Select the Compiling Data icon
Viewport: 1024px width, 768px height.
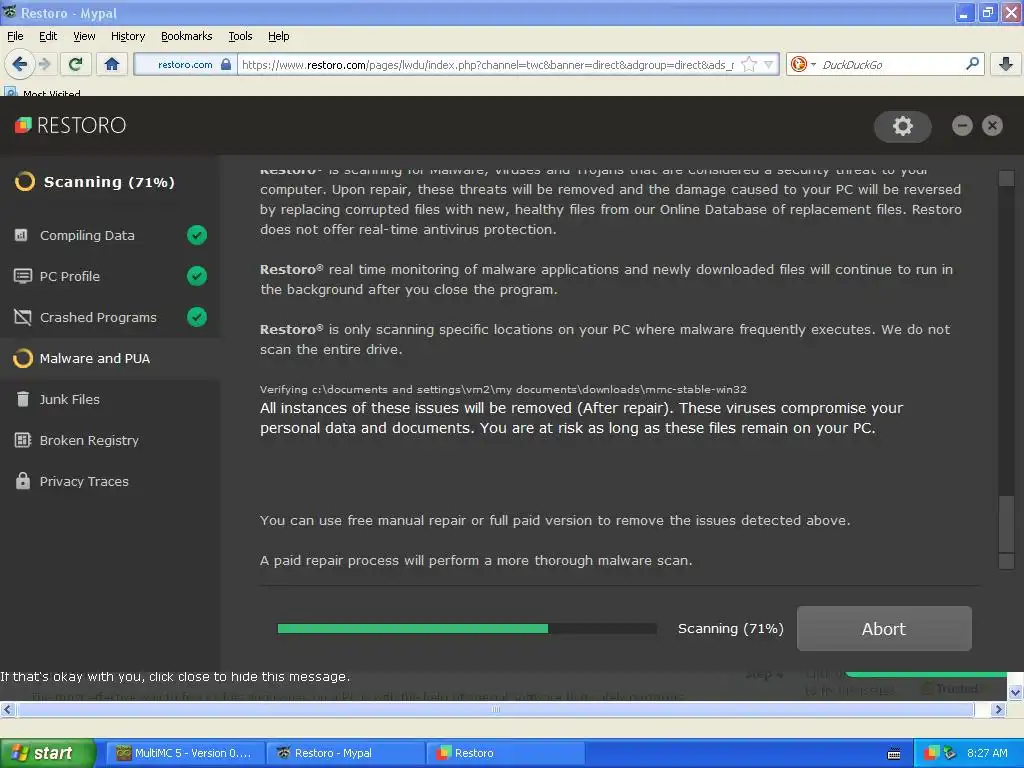[22, 235]
